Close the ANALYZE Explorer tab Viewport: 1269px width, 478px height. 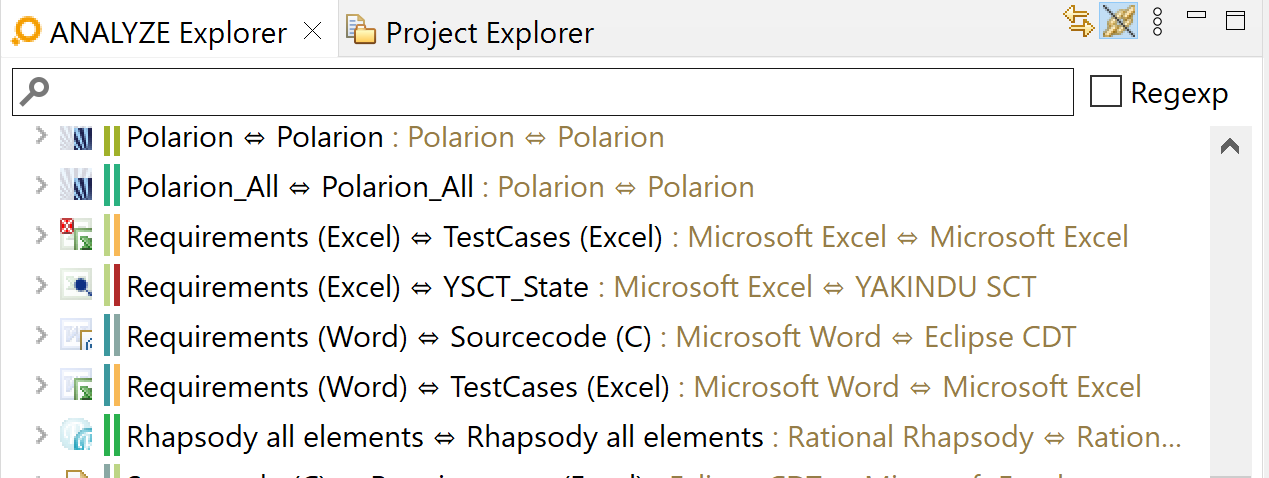pyautogui.click(x=312, y=31)
